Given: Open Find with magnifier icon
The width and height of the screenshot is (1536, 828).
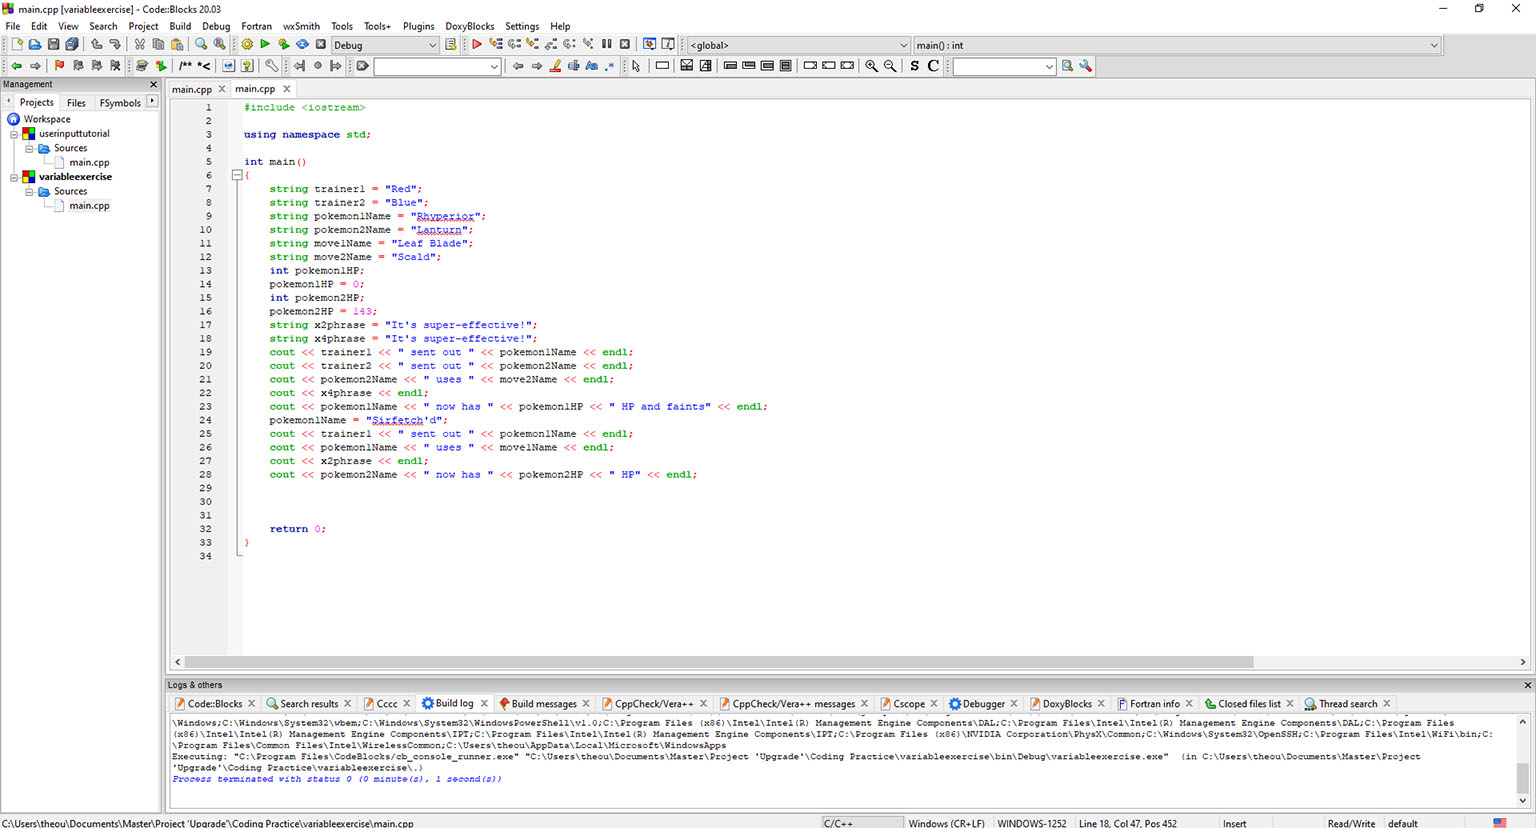Looking at the screenshot, I should coord(201,45).
